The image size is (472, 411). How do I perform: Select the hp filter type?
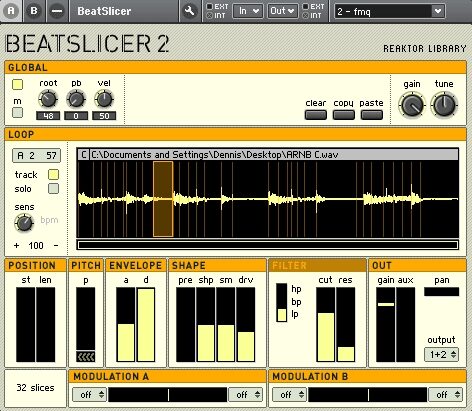(282, 289)
